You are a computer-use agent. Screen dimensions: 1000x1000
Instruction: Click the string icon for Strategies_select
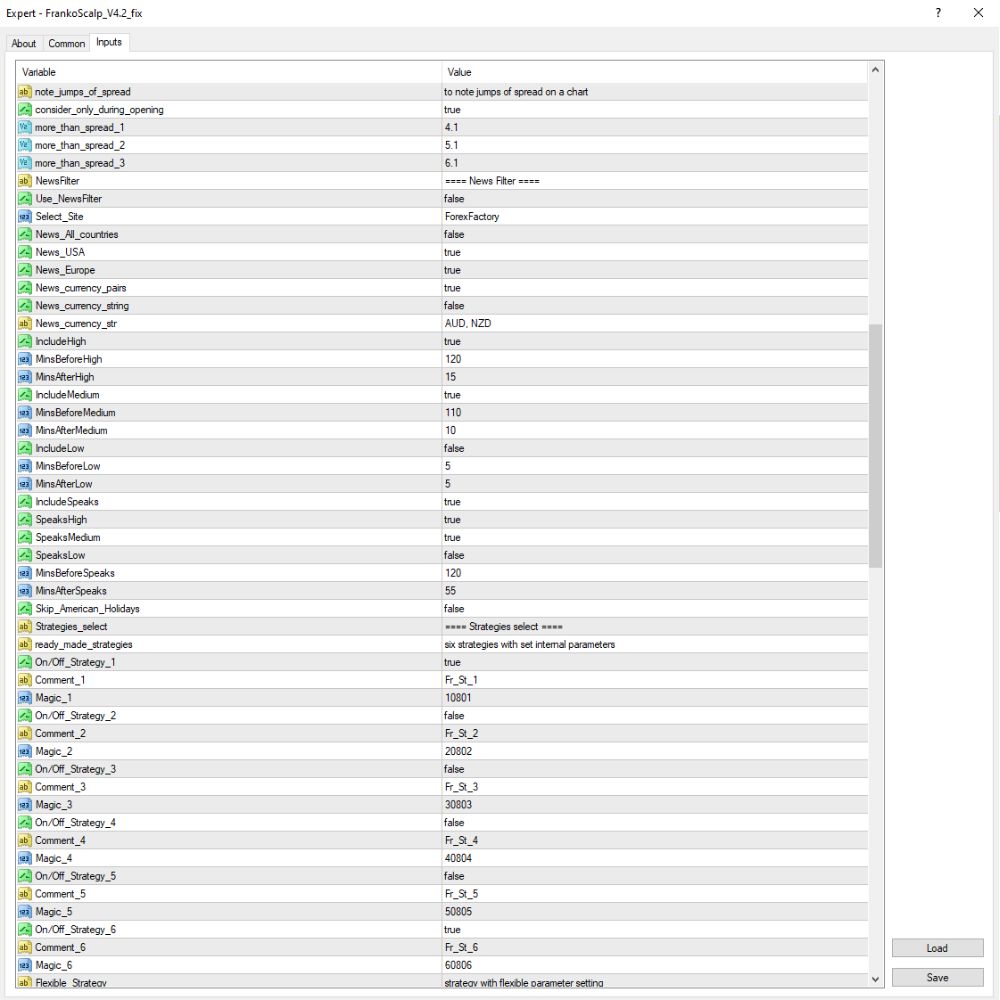(x=25, y=627)
